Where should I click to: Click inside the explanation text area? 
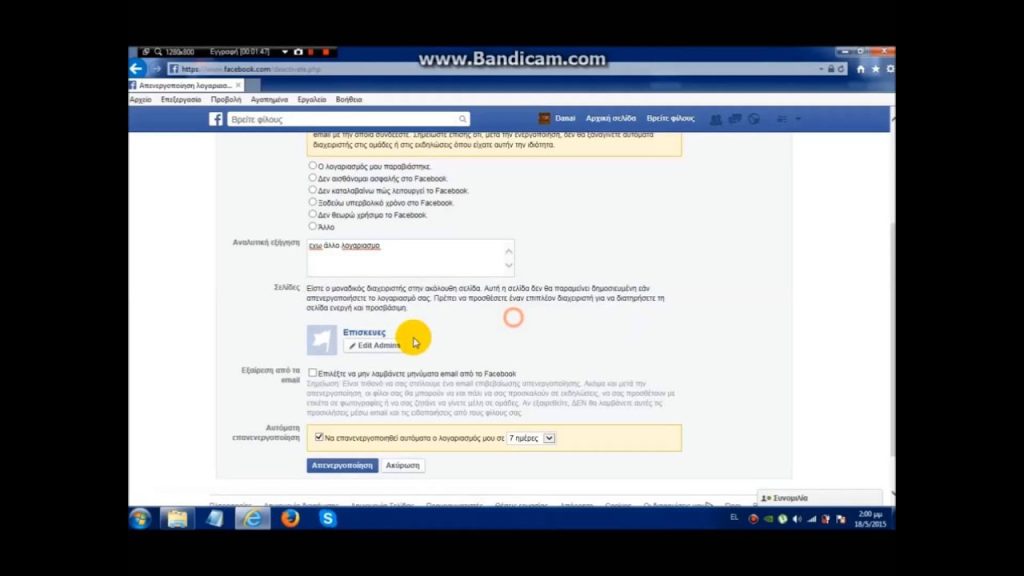[x=410, y=257]
